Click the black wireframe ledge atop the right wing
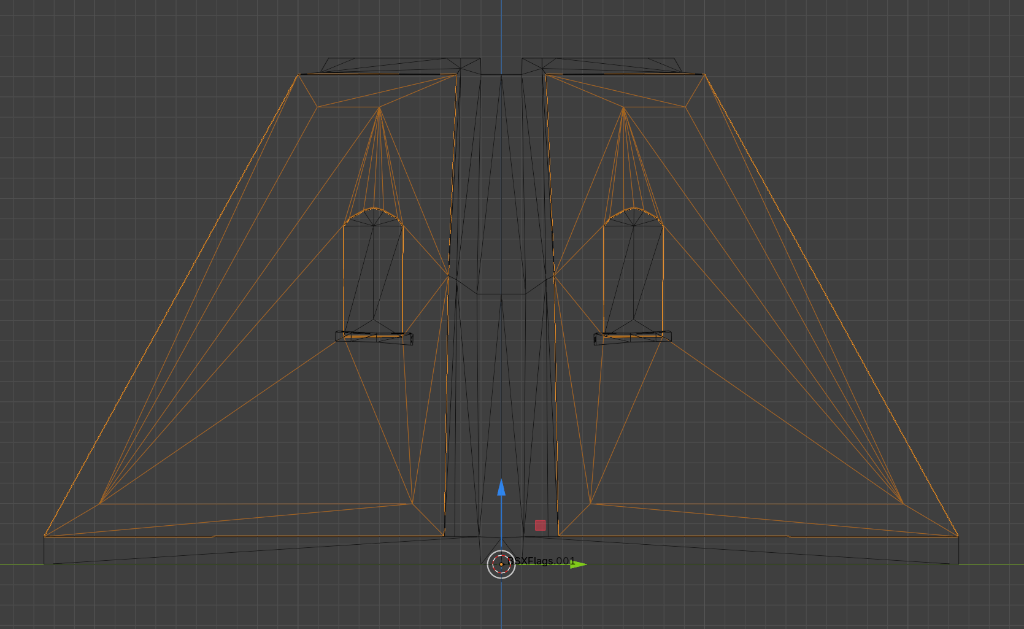This screenshot has height=629, width=1024. tap(613, 65)
